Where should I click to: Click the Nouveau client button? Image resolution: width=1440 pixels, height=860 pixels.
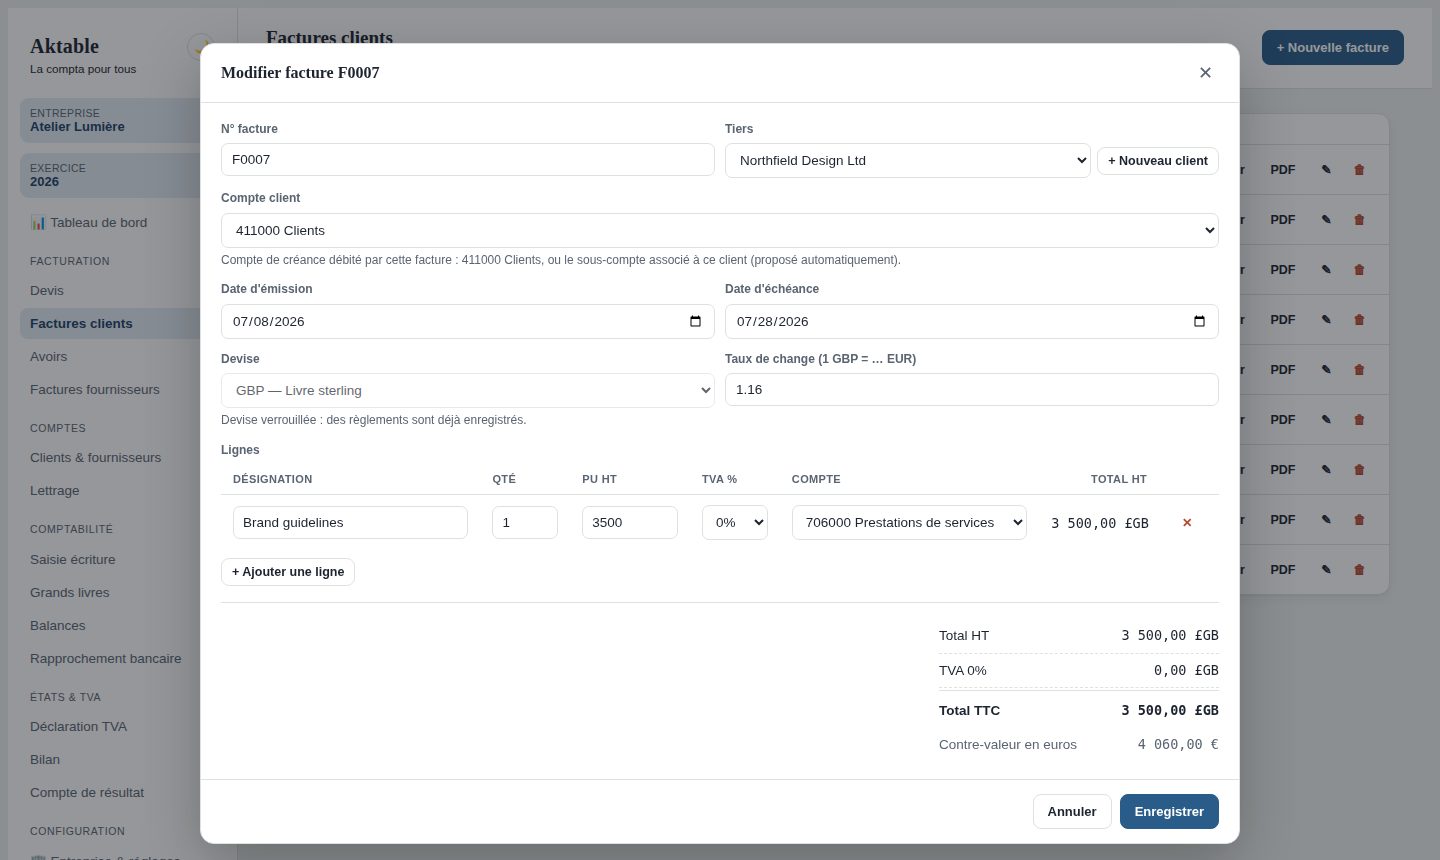(x=1157, y=160)
